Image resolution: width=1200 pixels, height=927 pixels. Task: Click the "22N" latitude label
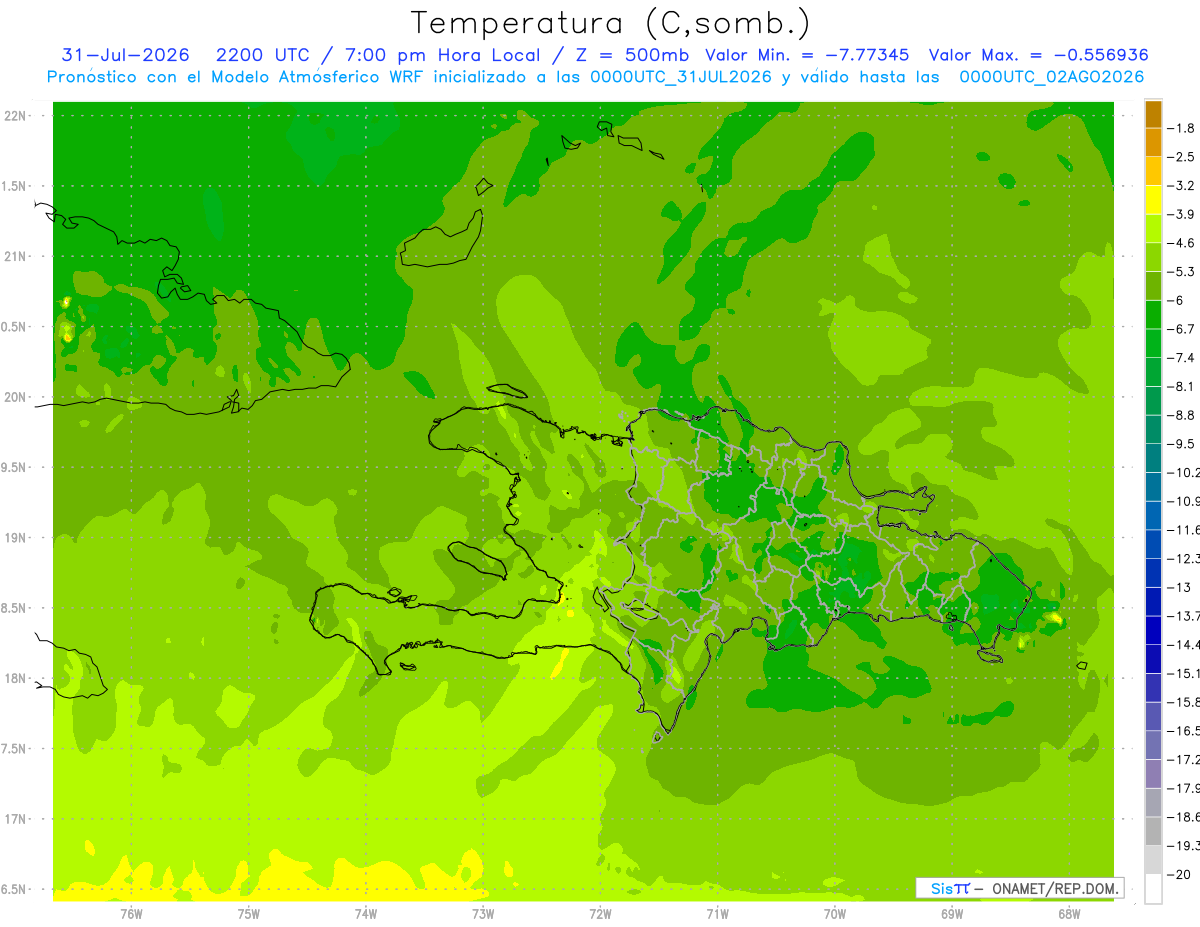[17, 116]
